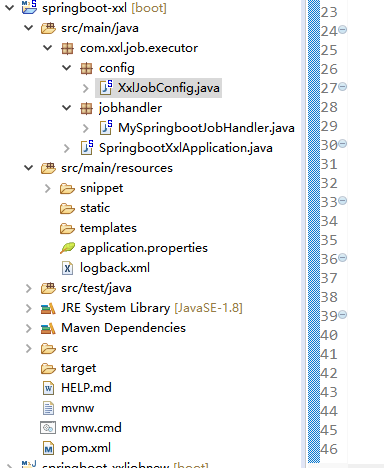Click the MySpringbootJobHandler.java file icon
The height and width of the screenshot is (468, 384).
tap(106, 128)
